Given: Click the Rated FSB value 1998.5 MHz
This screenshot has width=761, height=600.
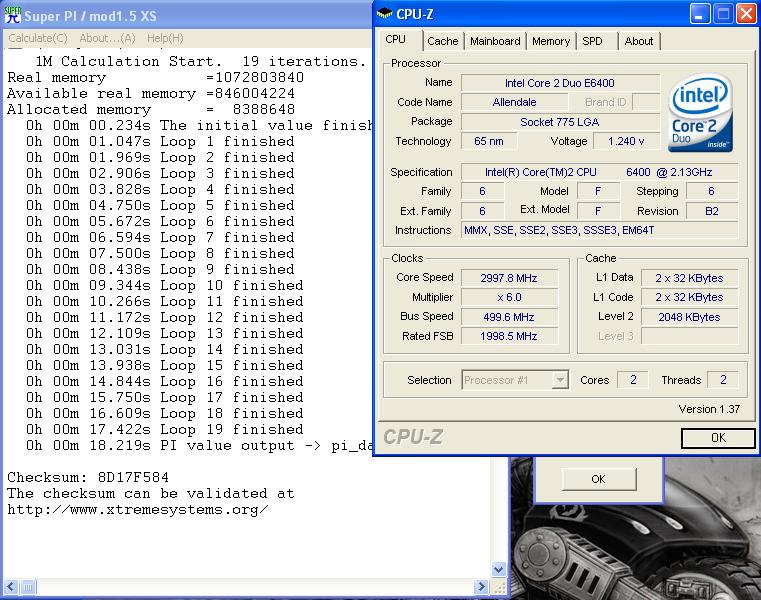Looking at the screenshot, I should click(509, 336).
